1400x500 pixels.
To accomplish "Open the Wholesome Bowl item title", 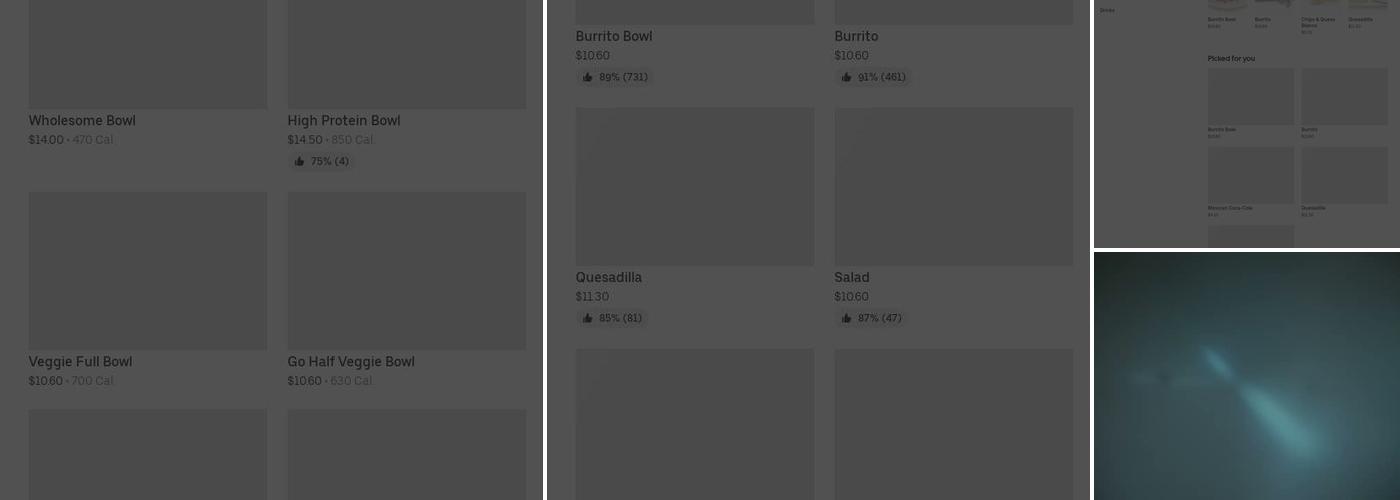I will (x=82, y=121).
